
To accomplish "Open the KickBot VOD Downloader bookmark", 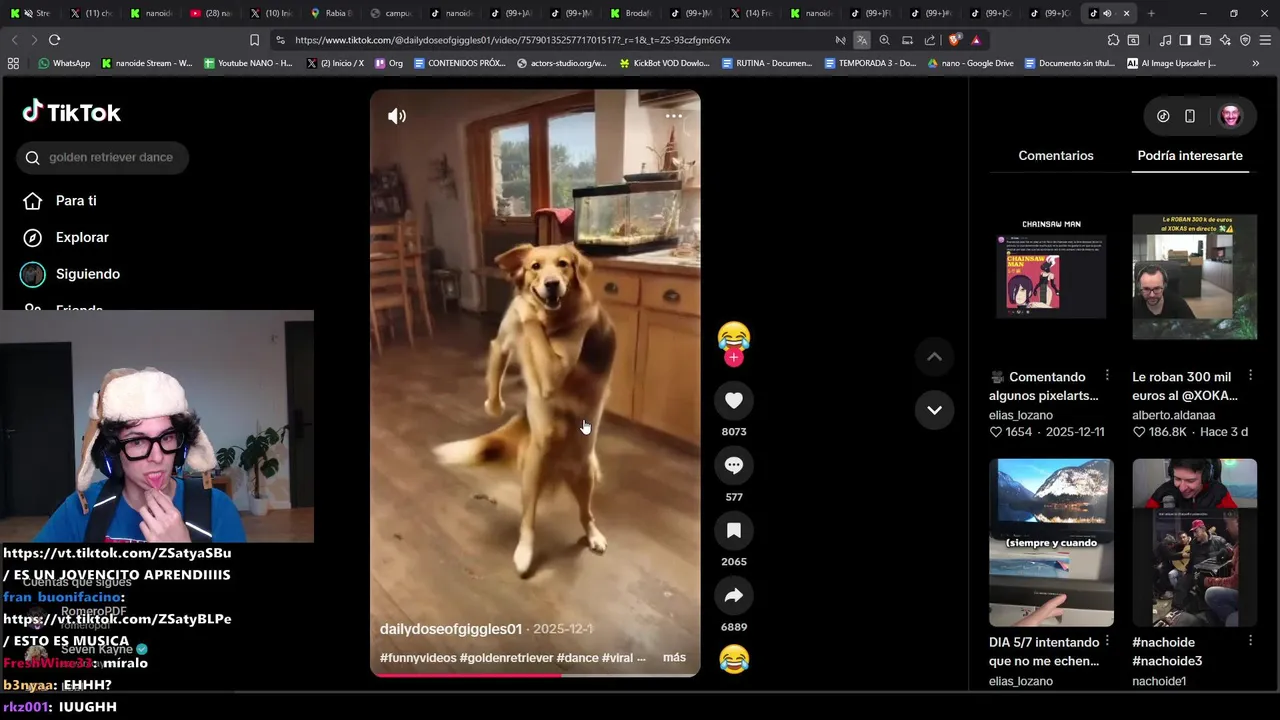I will (664, 63).
